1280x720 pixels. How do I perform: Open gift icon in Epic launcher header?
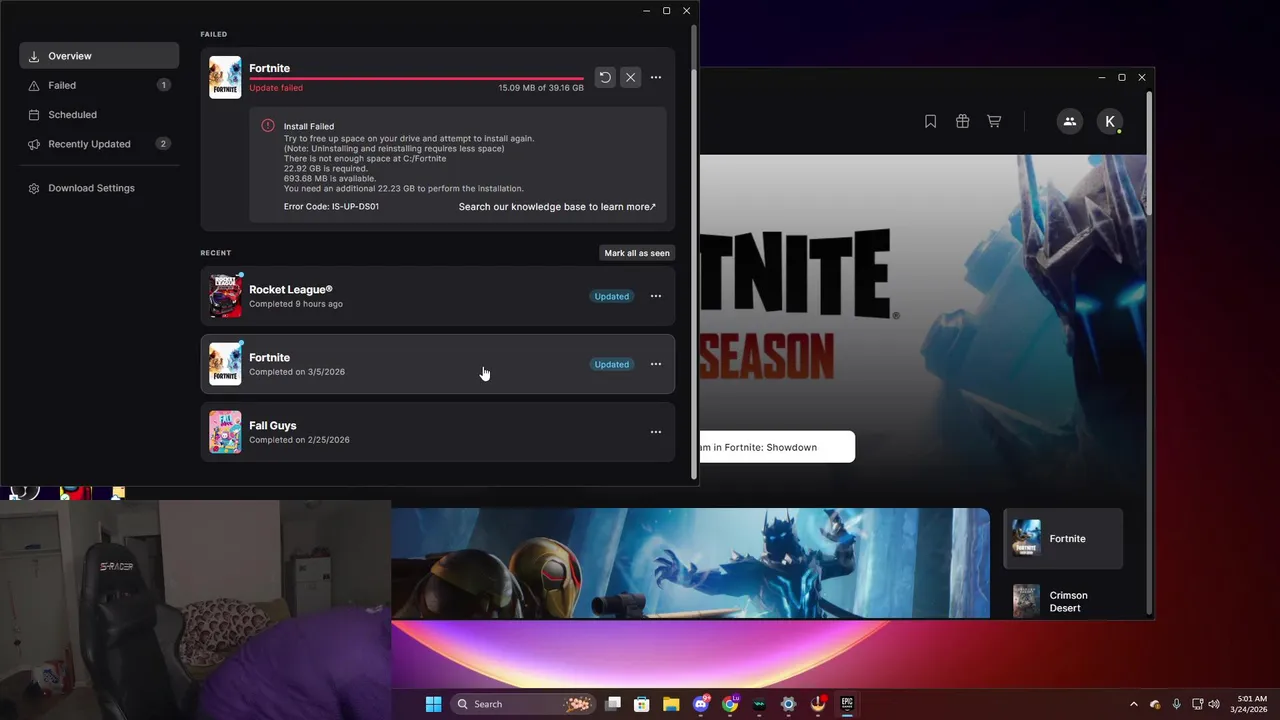(962, 121)
